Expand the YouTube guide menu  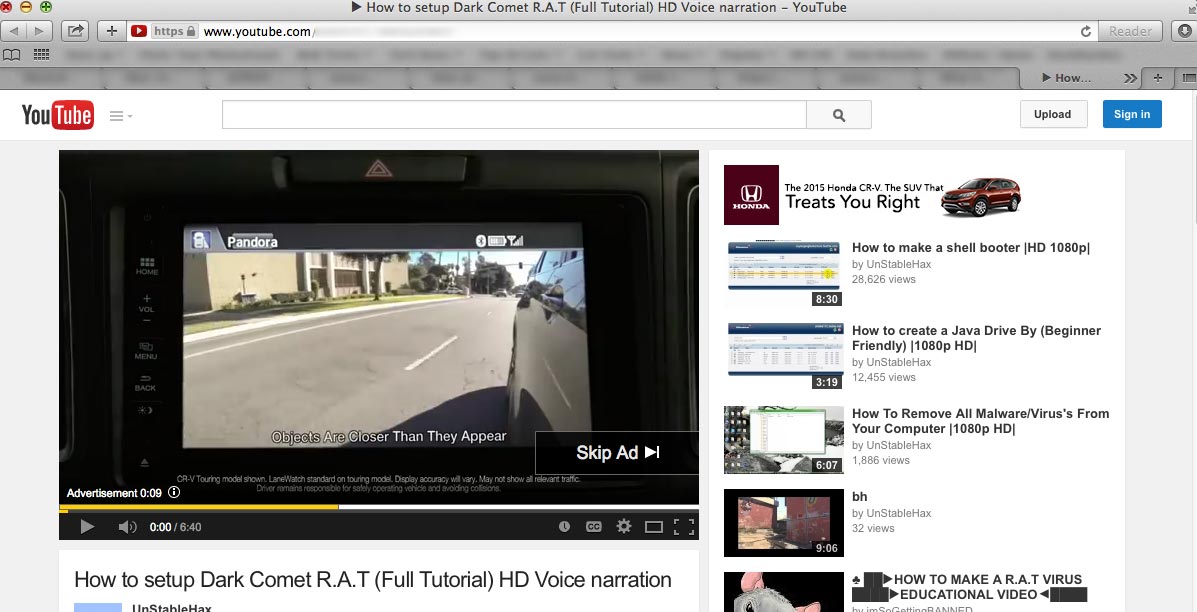[120, 116]
